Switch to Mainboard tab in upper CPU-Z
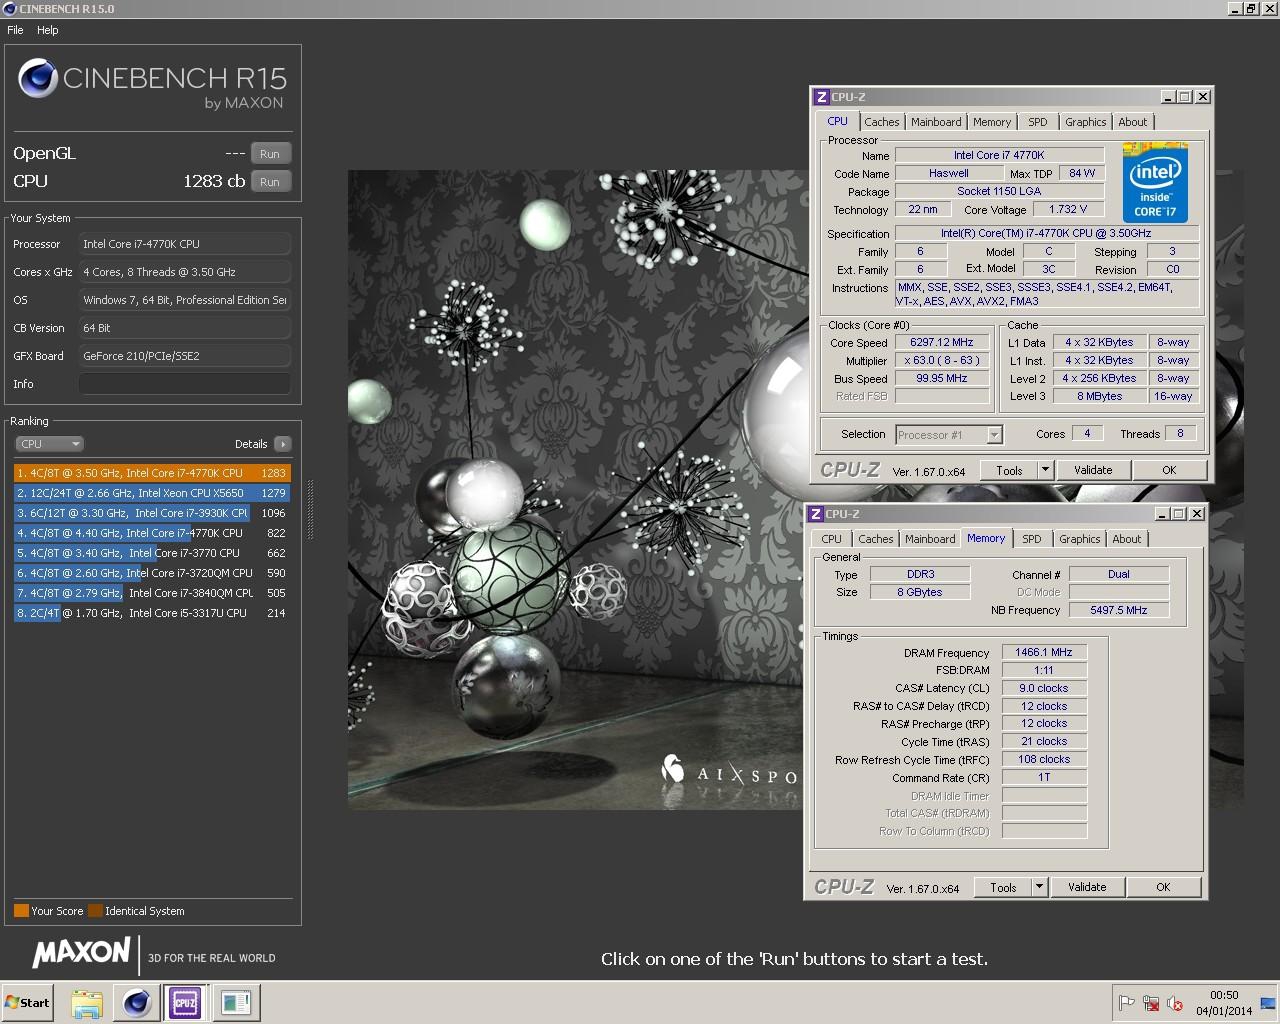This screenshot has width=1280, height=1024. [936, 122]
